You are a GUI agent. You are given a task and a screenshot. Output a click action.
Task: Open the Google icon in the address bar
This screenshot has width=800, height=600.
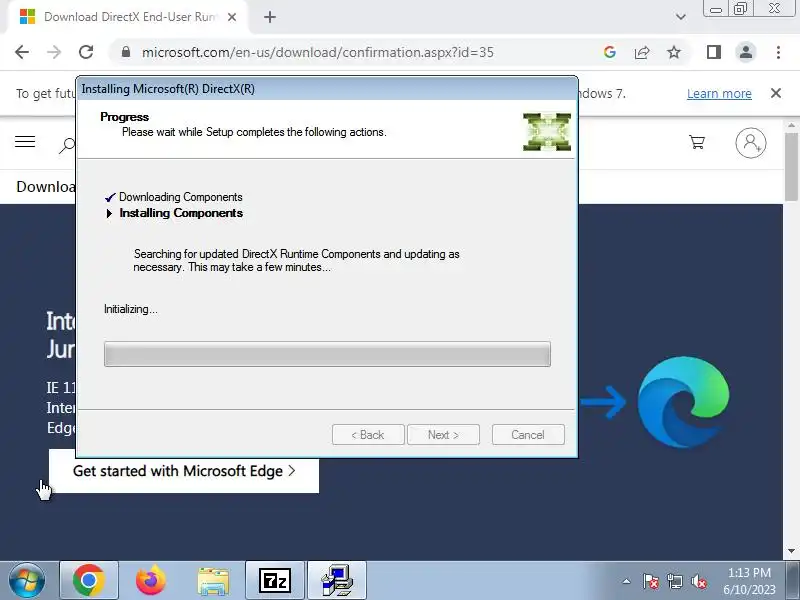click(609, 52)
